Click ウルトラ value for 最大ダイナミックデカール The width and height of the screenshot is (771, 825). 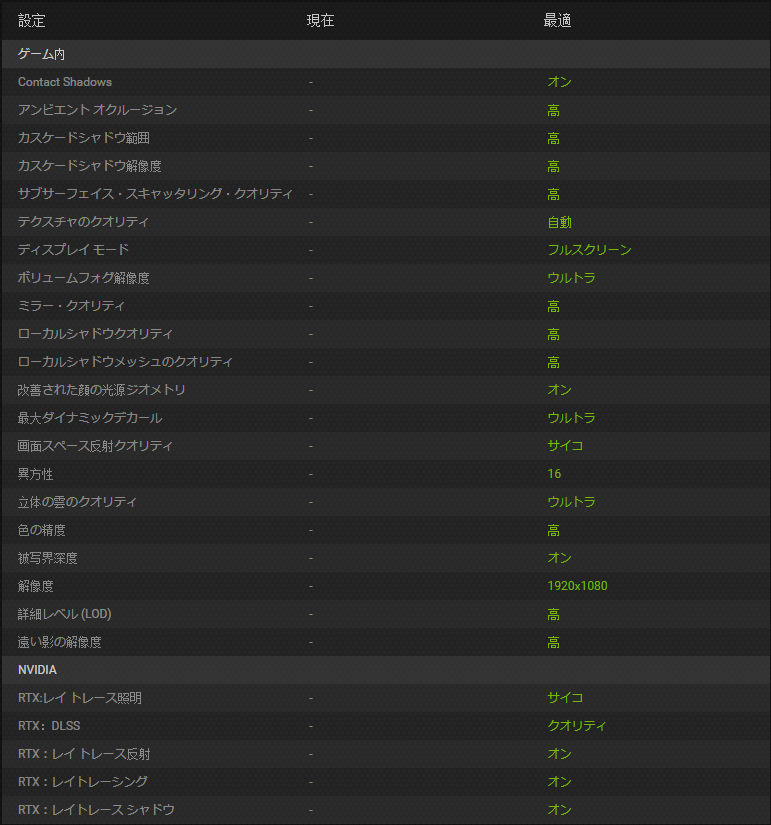click(572, 418)
